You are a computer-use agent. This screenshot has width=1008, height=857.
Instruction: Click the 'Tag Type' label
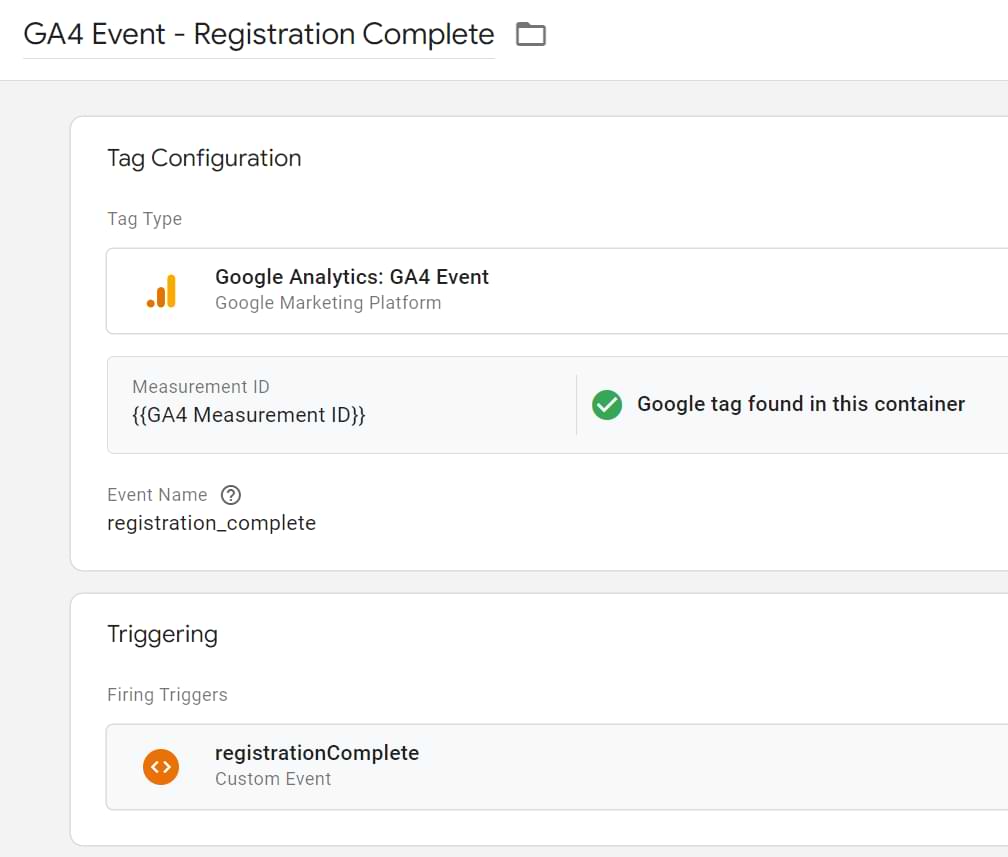[x=144, y=219]
